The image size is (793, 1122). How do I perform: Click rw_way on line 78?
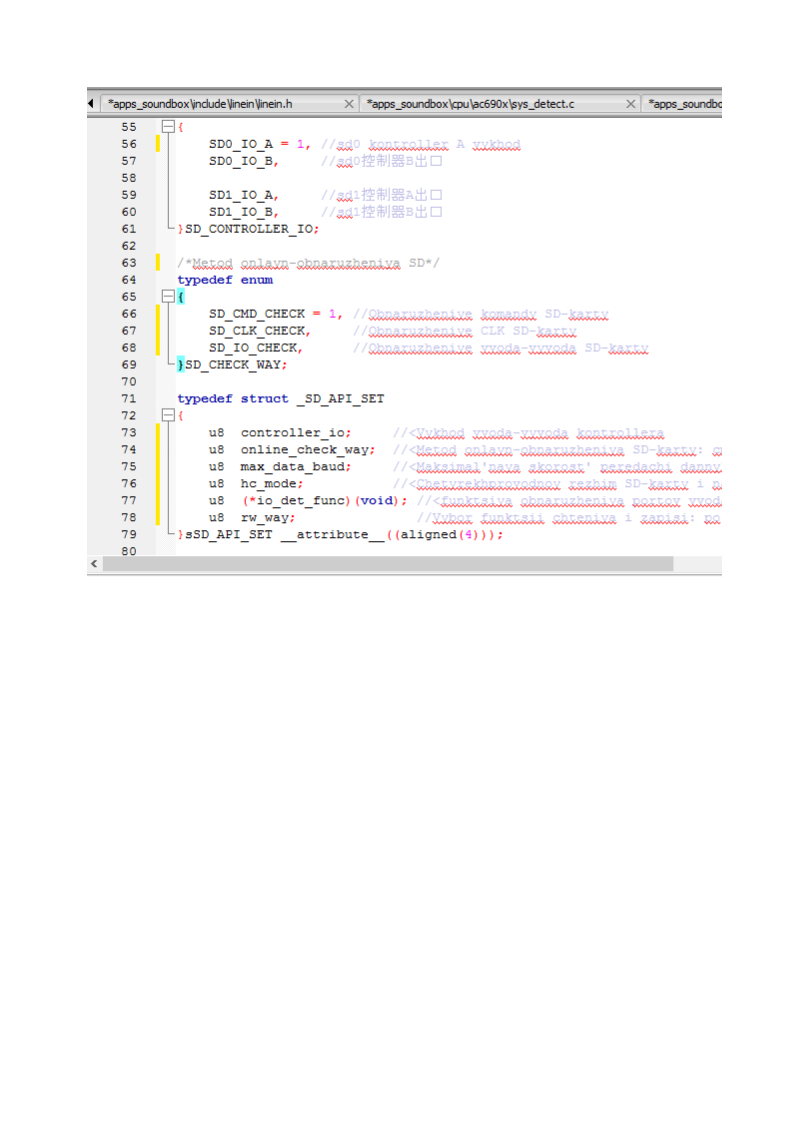point(265,517)
